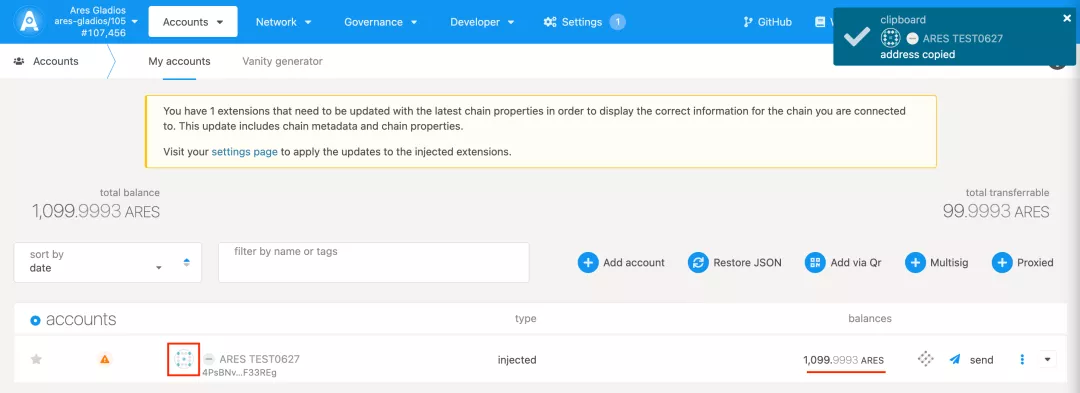Click the plus icon on Proxied
Viewport: 1080px width, 393px height.
(1002, 262)
